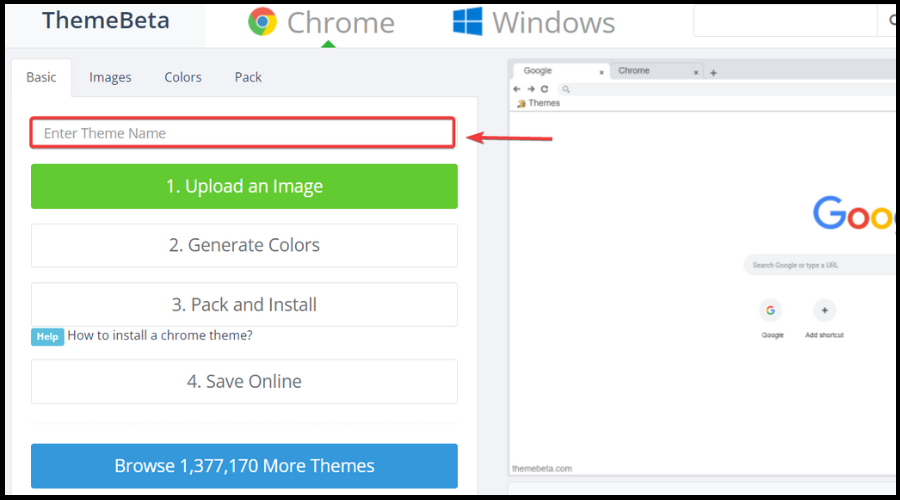This screenshot has height=500, width=900.
Task: Open the Windows section text in header
Action: 553,23
